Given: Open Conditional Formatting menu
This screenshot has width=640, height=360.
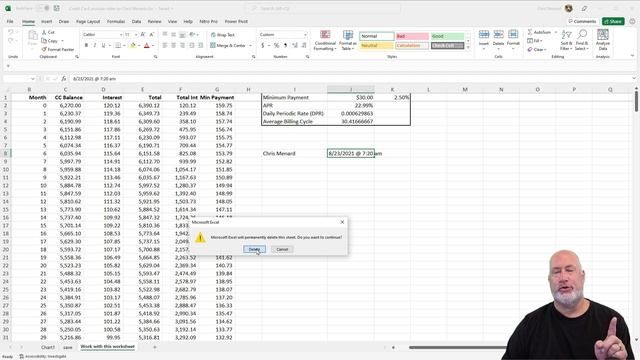Looking at the screenshot, I should (325, 40).
